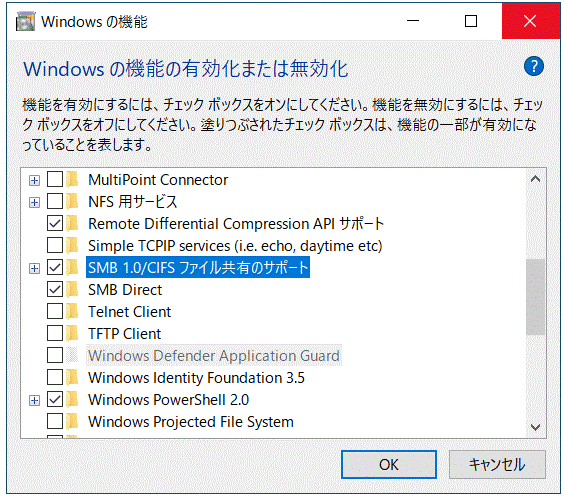This screenshot has width=566, height=497.
Task: Click folder icon beside NFS 用サービス
Action: [73, 201]
